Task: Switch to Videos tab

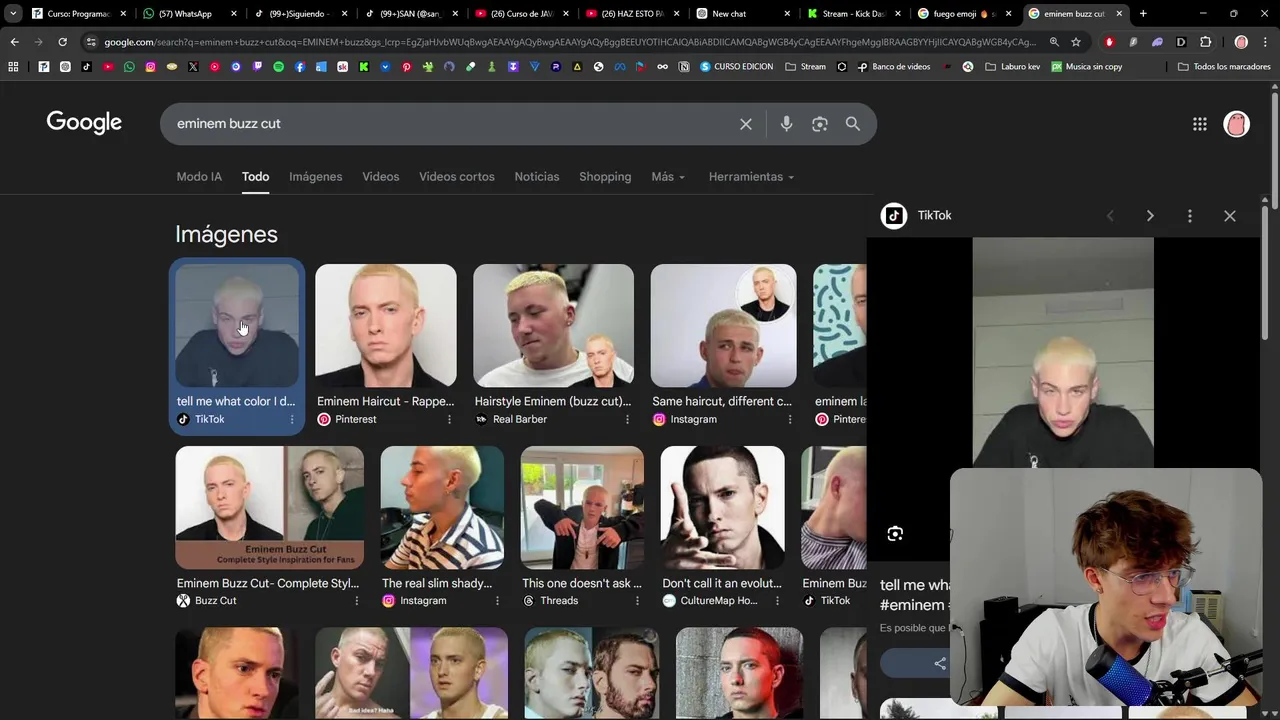Action: pyautogui.click(x=380, y=177)
